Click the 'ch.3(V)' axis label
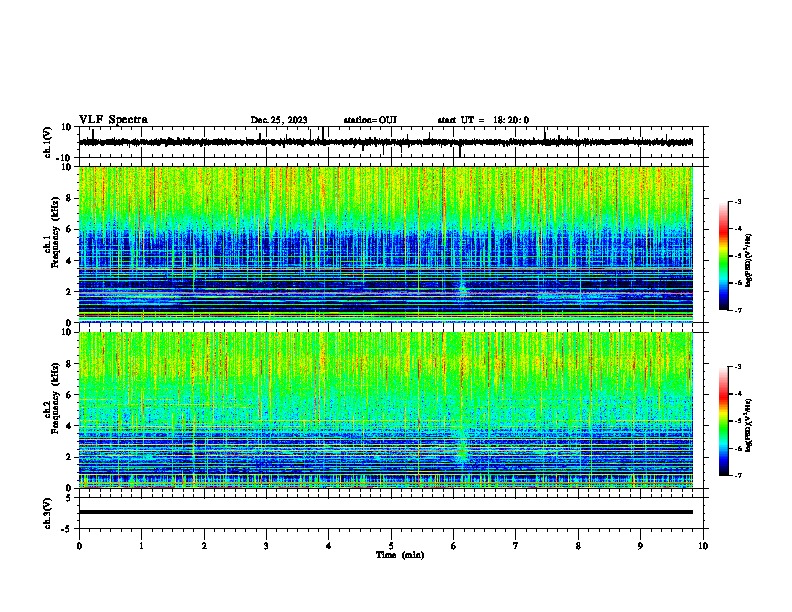This screenshot has height=612, width=792. 47,513
